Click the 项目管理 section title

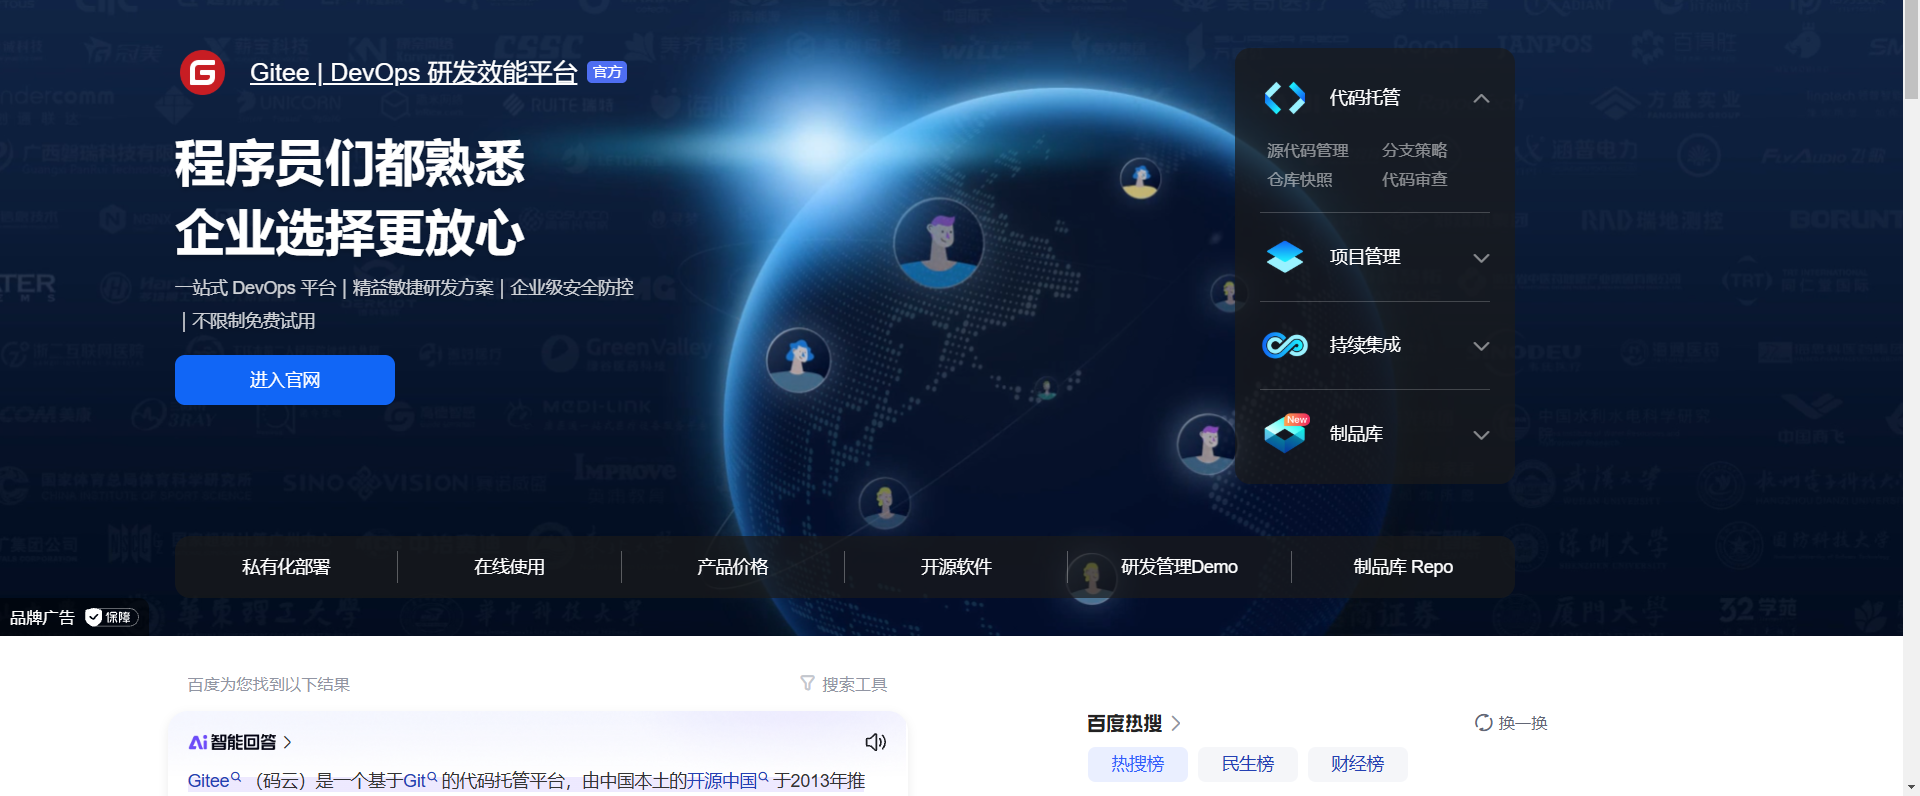pyautogui.click(x=1364, y=257)
